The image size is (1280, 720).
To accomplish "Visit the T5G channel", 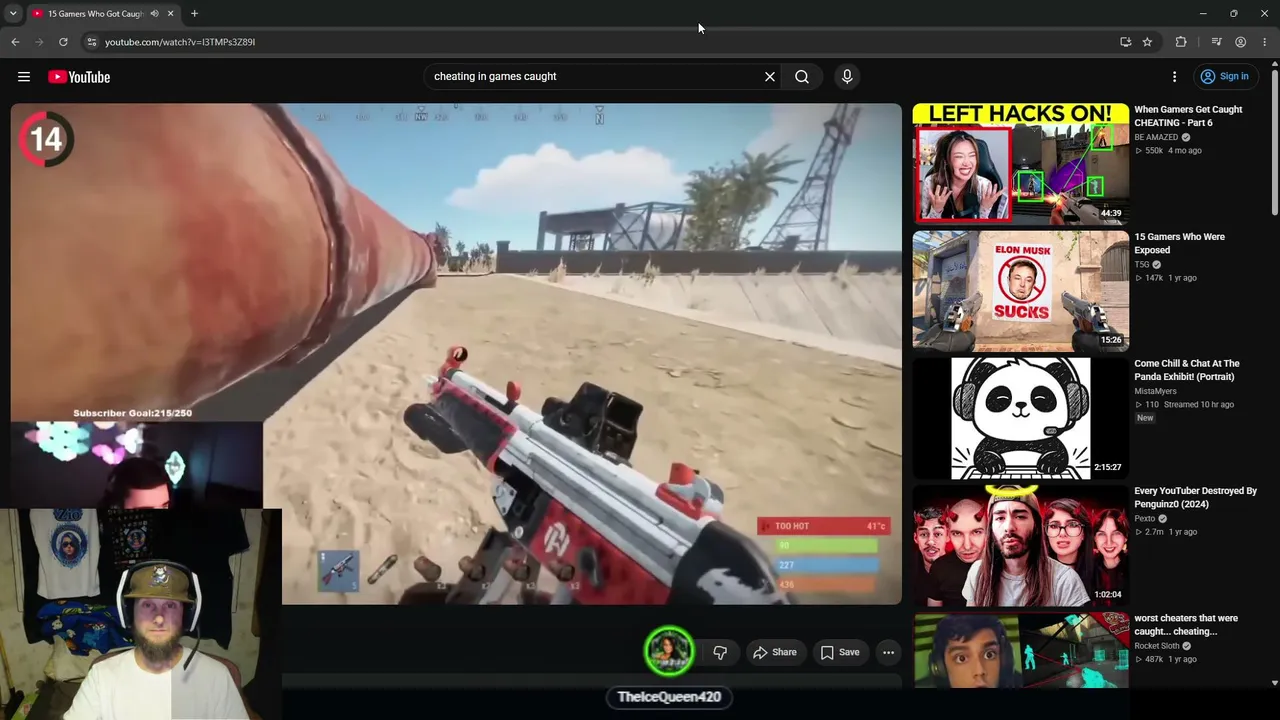I will pyautogui.click(x=1141, y=265).
